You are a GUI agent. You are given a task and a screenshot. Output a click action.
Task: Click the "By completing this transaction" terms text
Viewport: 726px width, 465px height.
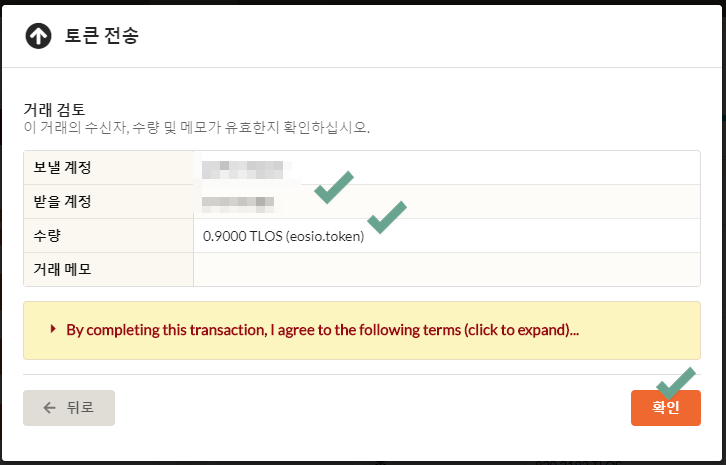[x=322, y=330]
